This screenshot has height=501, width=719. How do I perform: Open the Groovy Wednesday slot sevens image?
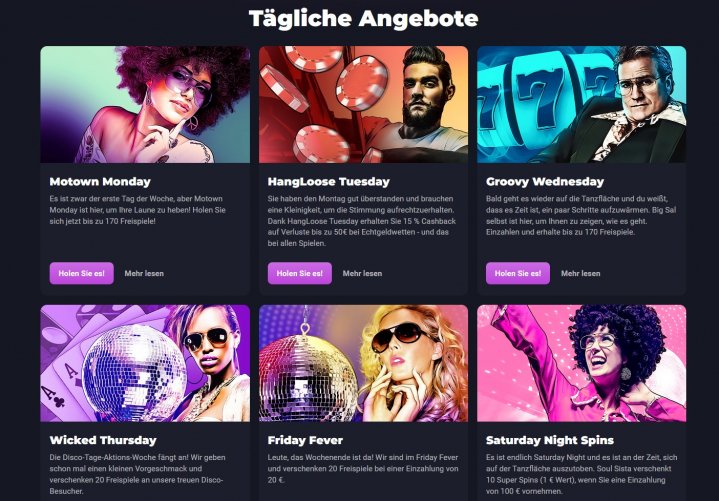coord(581,104)
